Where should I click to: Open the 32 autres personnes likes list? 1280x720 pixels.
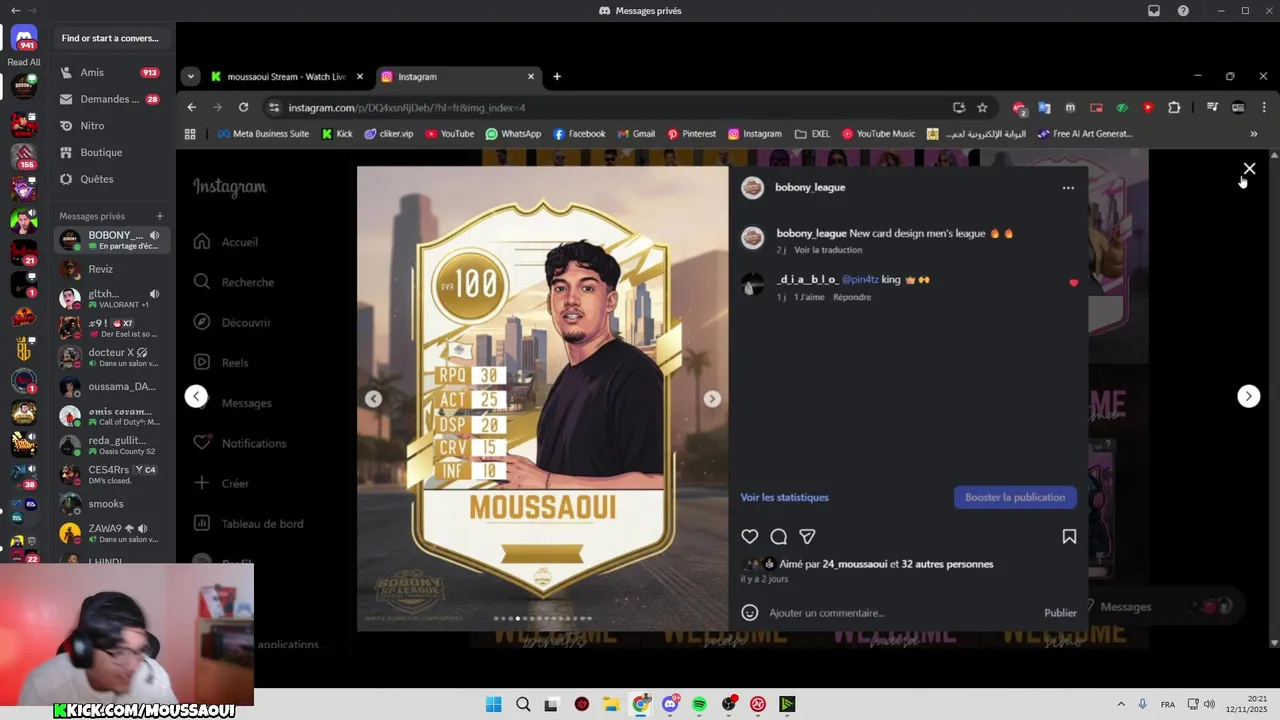coord(947,564)
